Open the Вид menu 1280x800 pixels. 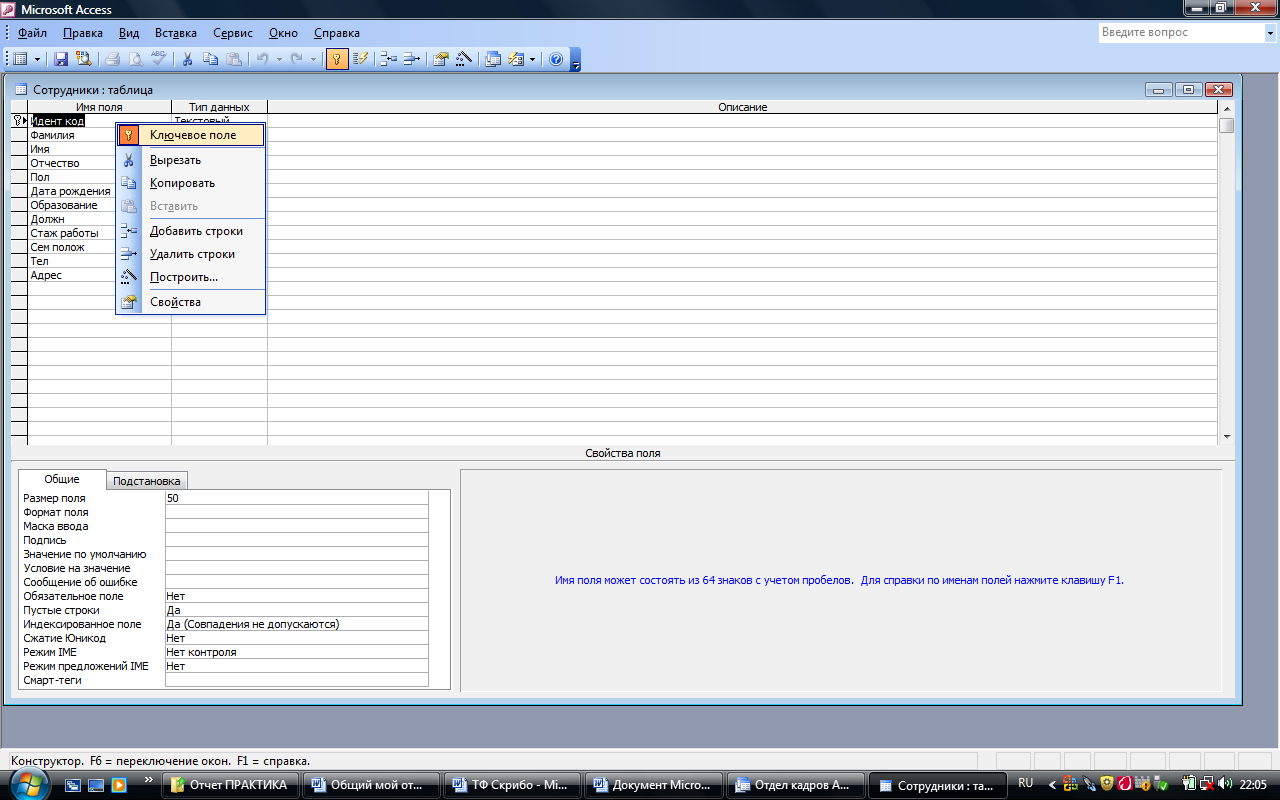click(x=129, y=33)
